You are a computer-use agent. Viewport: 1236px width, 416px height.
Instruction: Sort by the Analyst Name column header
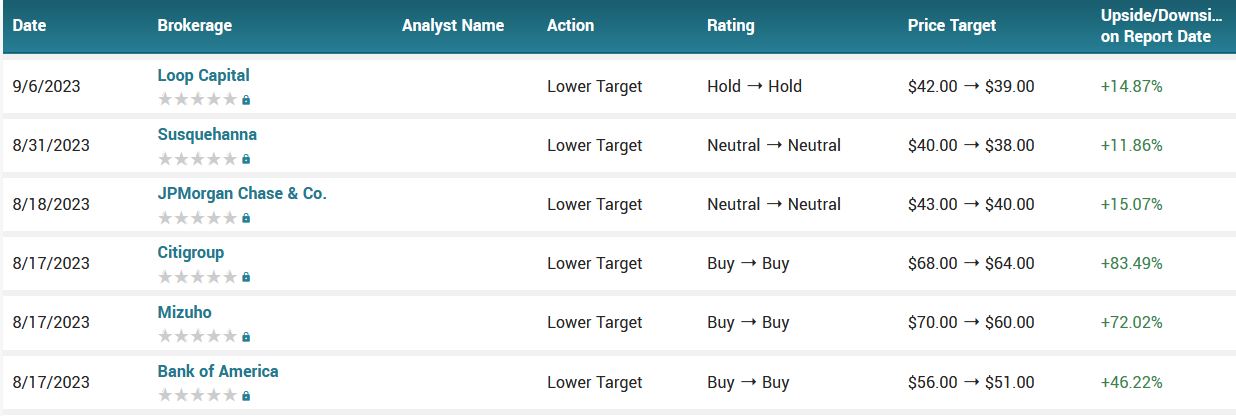453,26
